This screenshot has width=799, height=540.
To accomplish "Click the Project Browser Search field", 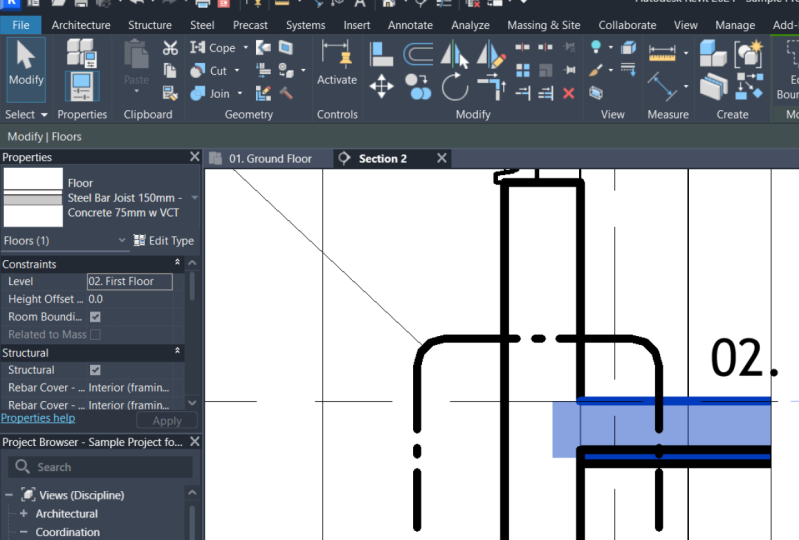I will coord(100,467).
